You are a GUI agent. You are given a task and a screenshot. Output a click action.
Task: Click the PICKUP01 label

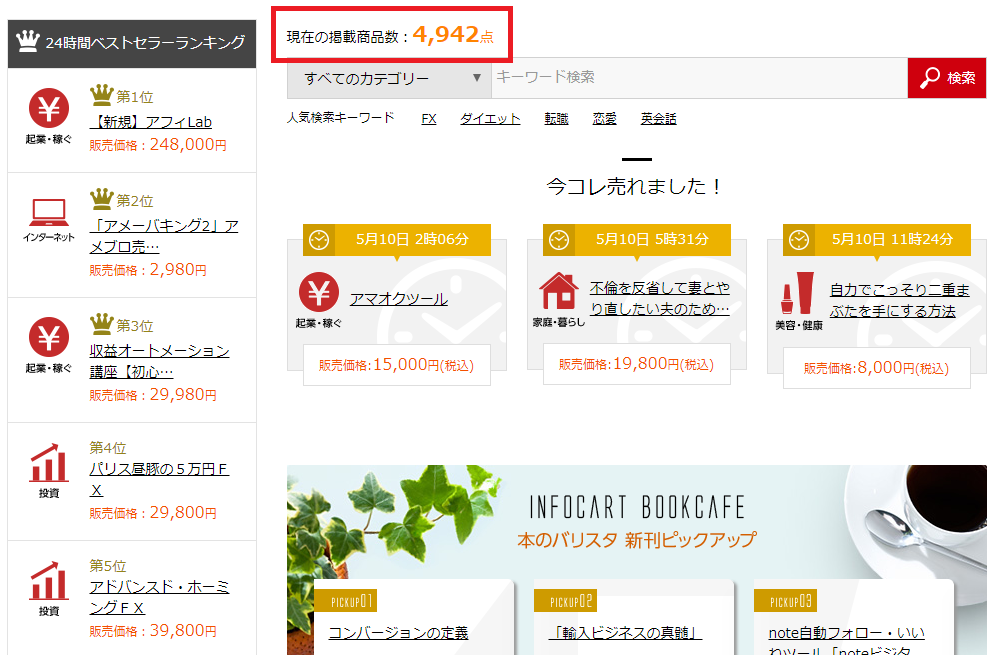pyautogui.click(x=346, y=601)
